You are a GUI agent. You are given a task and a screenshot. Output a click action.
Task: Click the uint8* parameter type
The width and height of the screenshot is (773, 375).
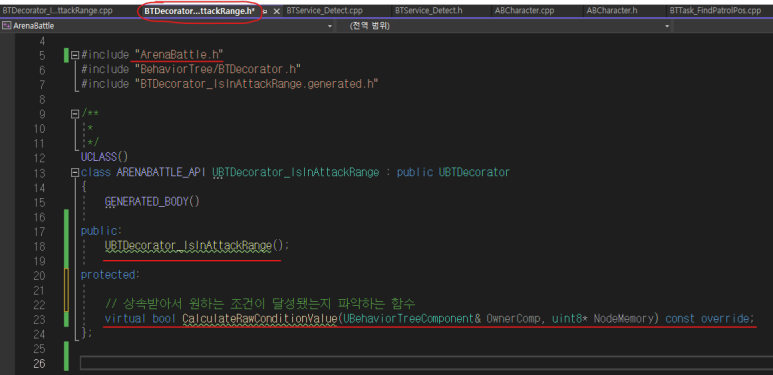(570, 319)
